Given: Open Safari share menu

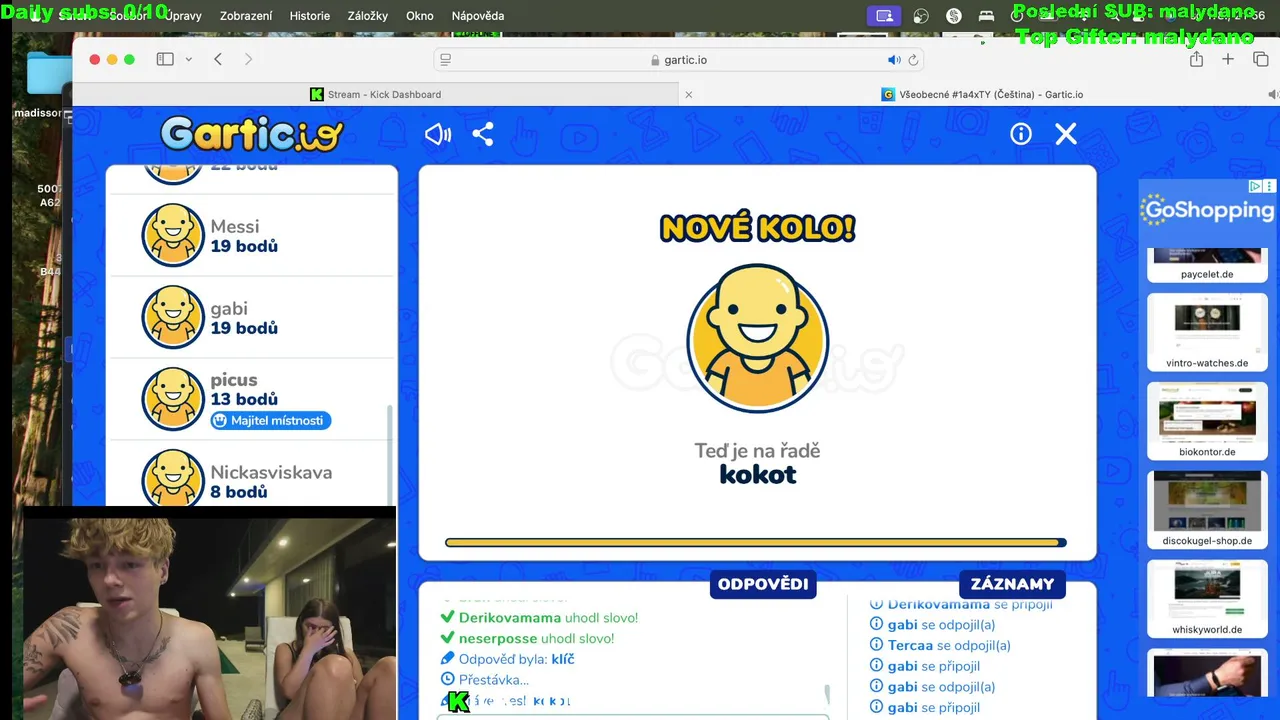Looking at the screenshot, I should coord(1196,59).
